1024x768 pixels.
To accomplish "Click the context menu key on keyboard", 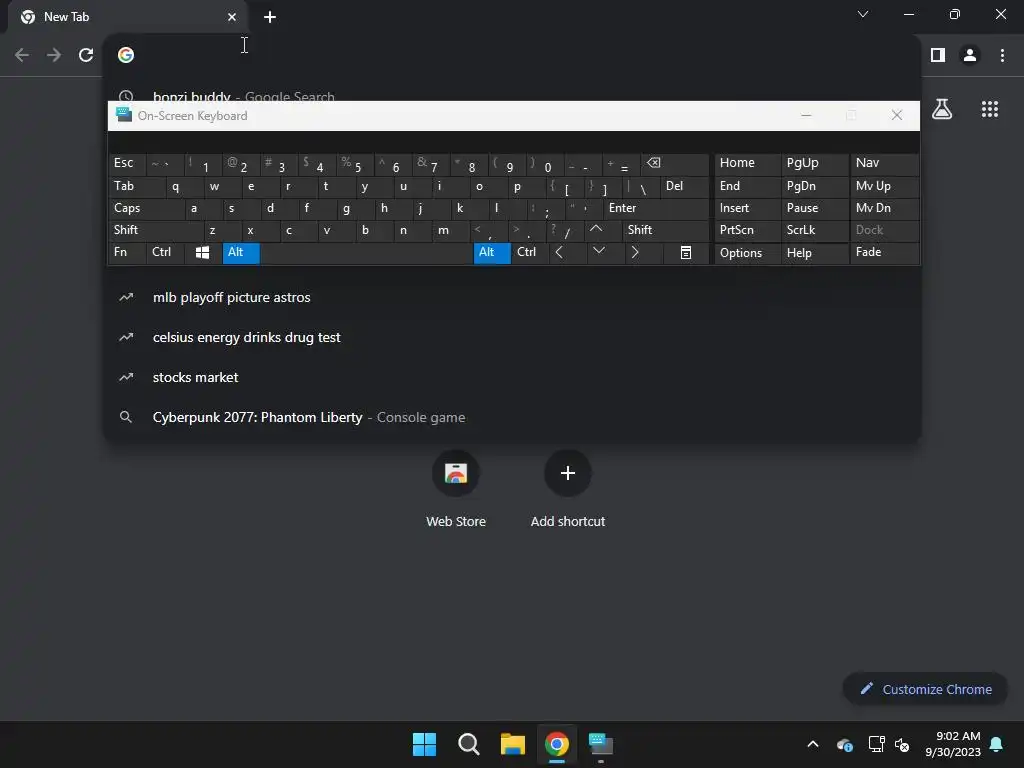I will 686,253.
